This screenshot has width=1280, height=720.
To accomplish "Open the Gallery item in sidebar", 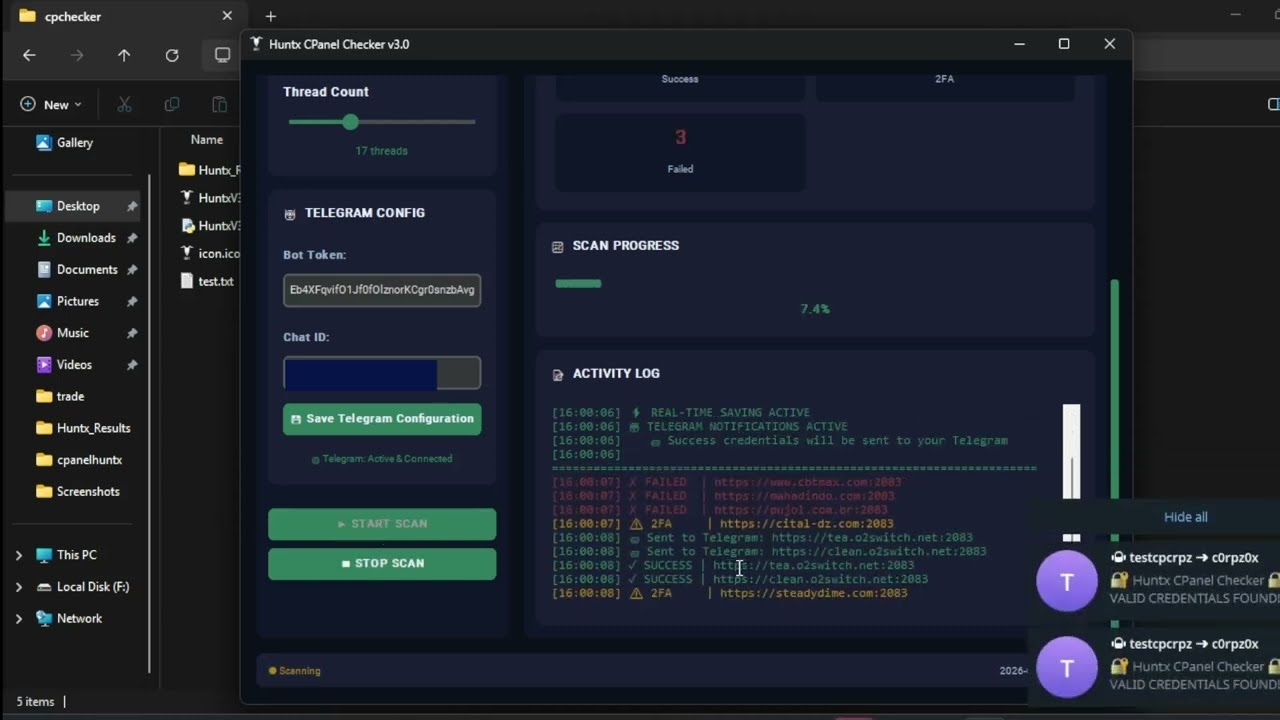I will coord(74,143).
